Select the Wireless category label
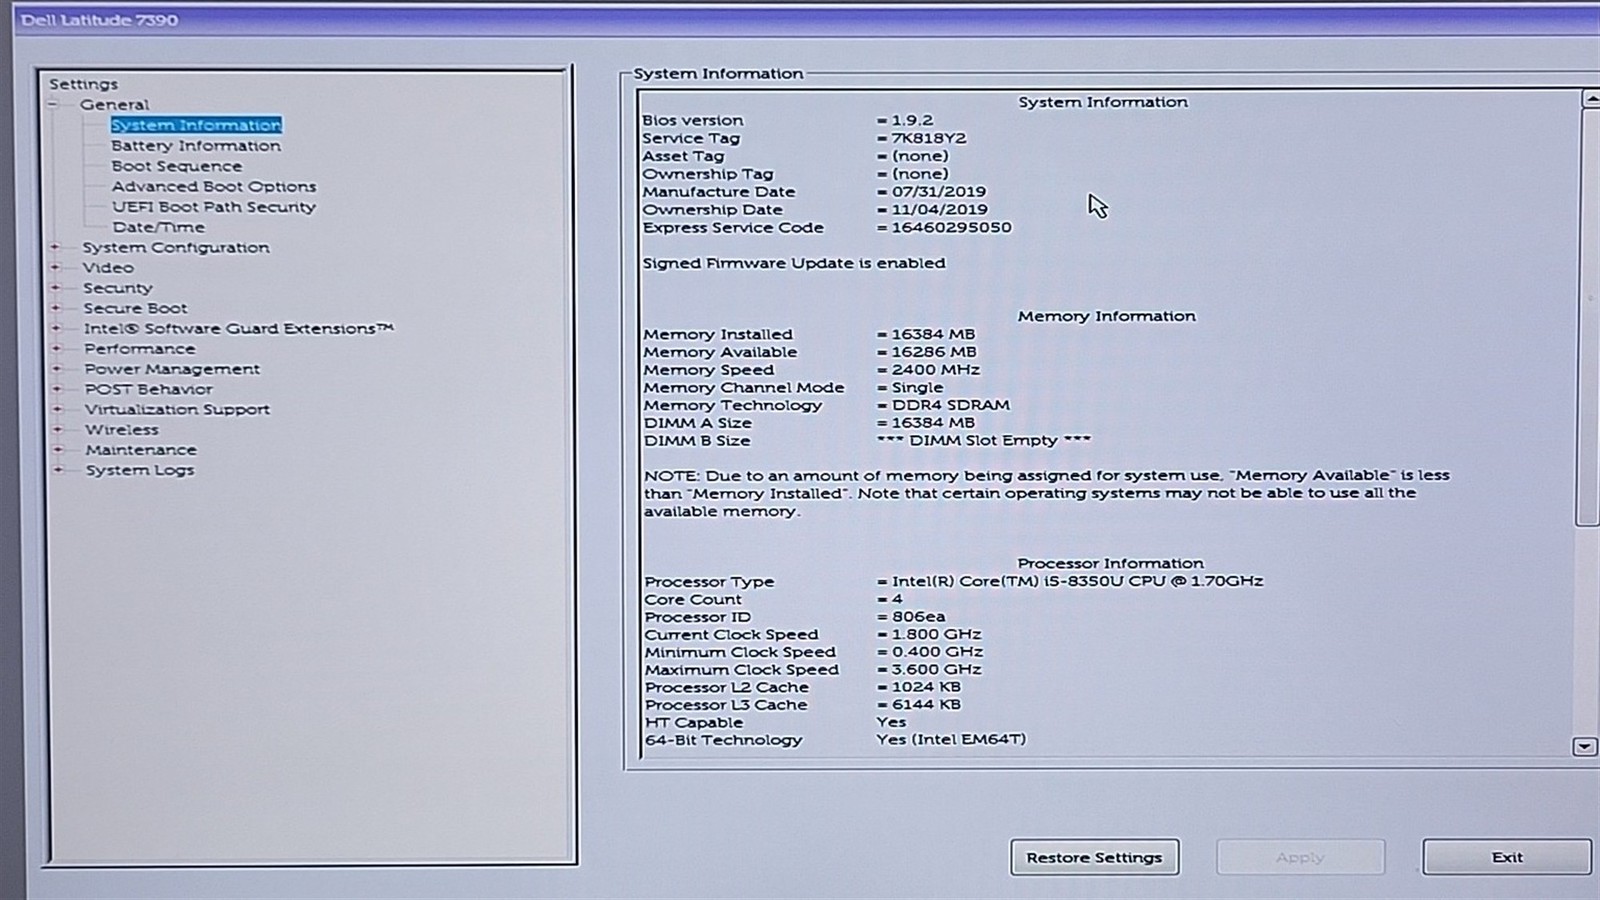Screen dimensions: 1600x900 tap(121, 429)
